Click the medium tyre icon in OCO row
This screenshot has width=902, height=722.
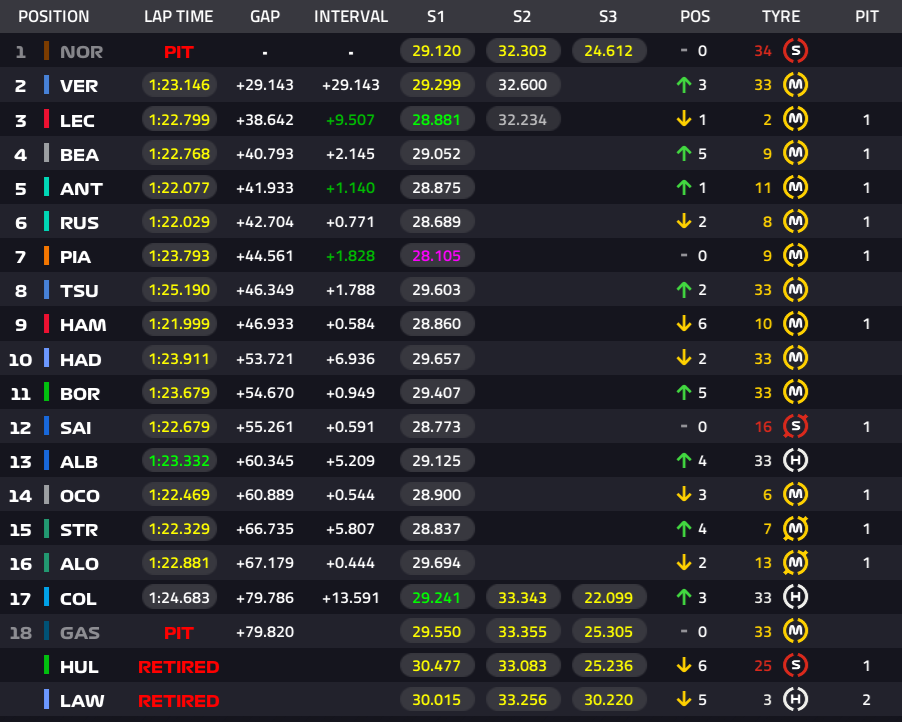(796, 494)
